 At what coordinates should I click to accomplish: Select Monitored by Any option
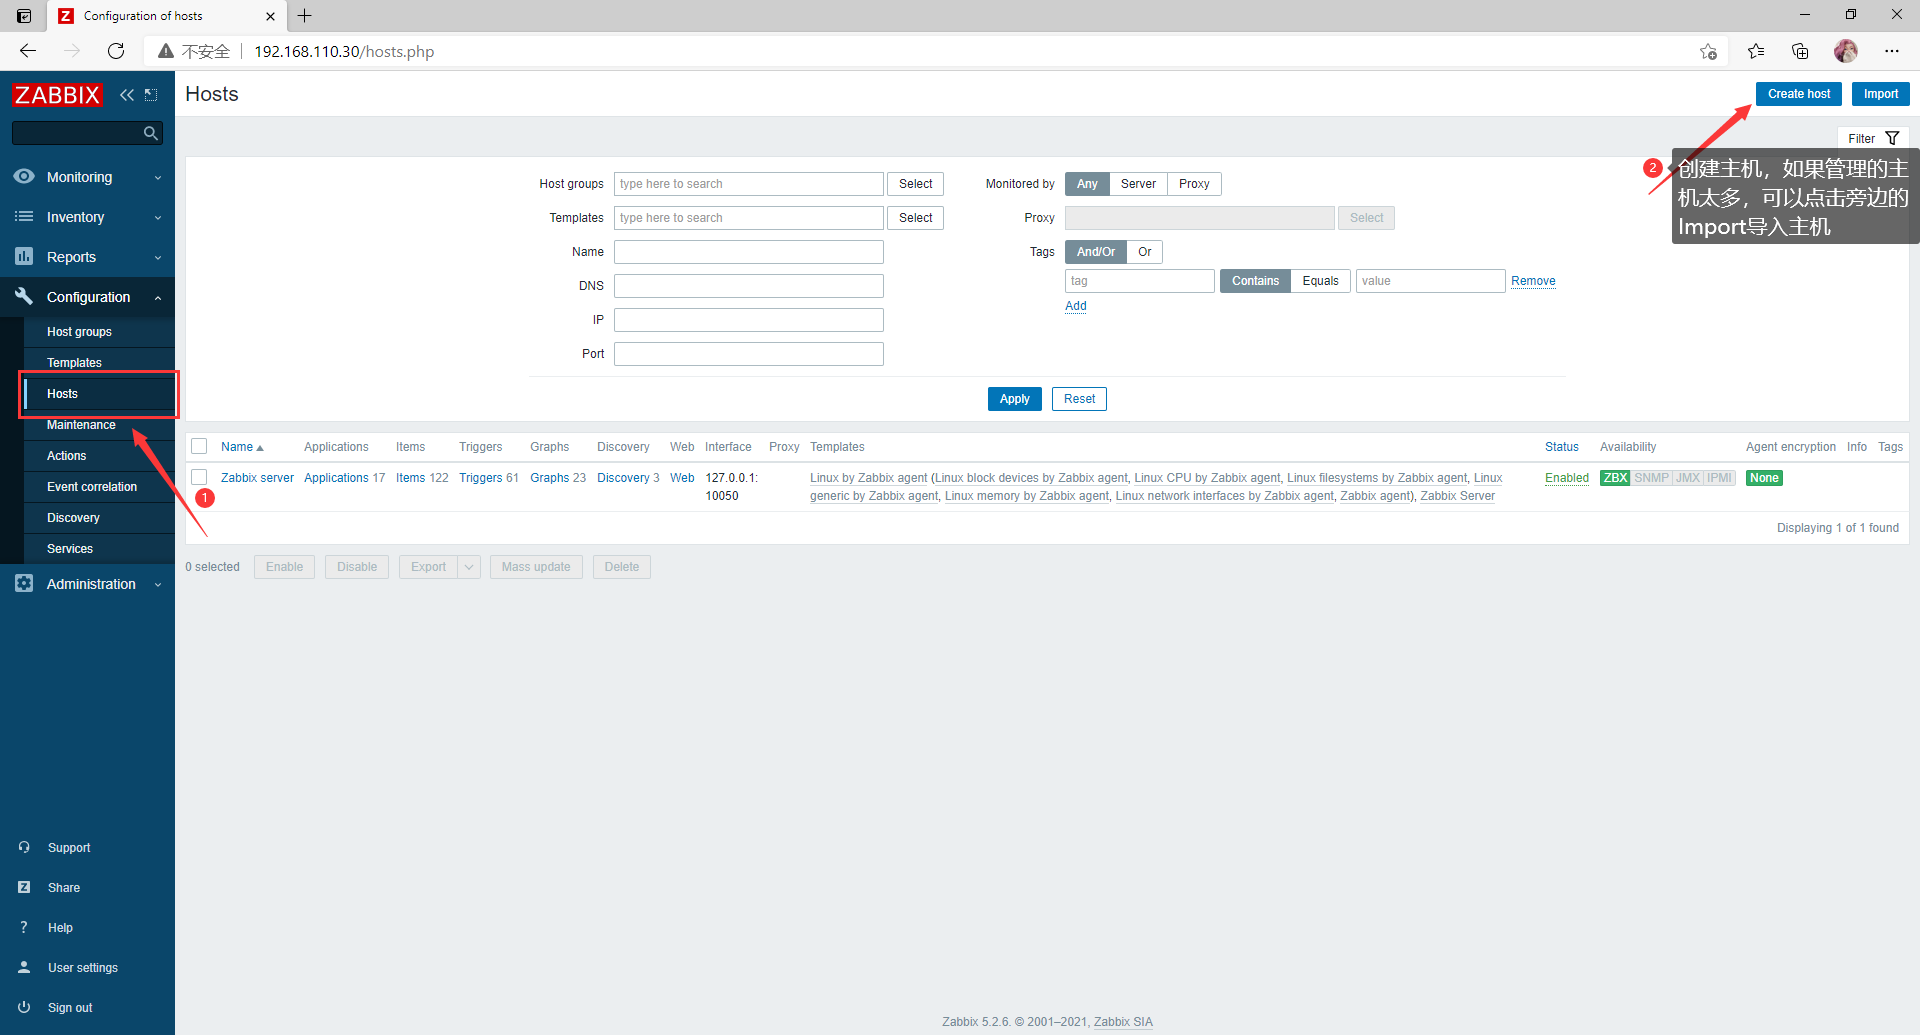[1087, 184]
